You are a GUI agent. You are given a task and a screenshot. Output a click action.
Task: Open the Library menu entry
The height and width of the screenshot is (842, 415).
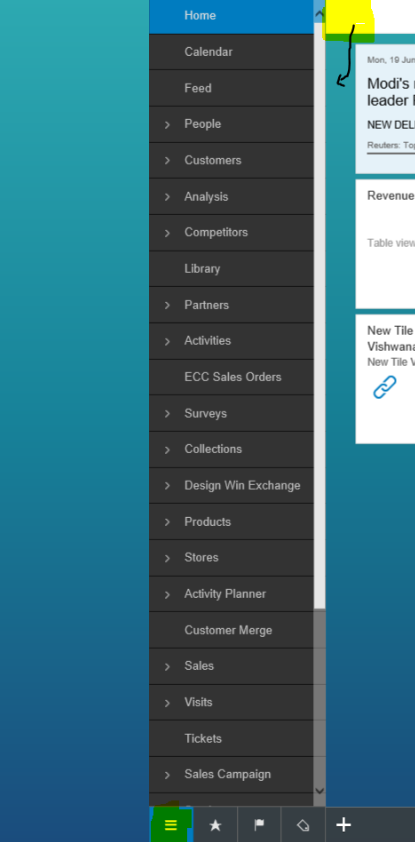click(x=231, y=268)
